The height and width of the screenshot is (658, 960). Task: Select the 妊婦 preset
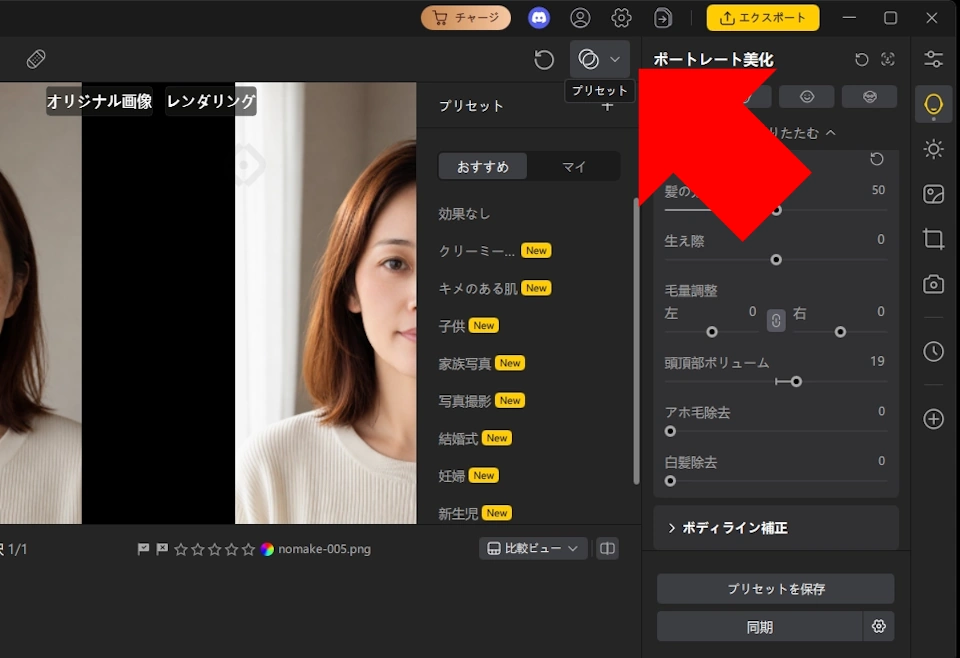[x=468, y=476]
